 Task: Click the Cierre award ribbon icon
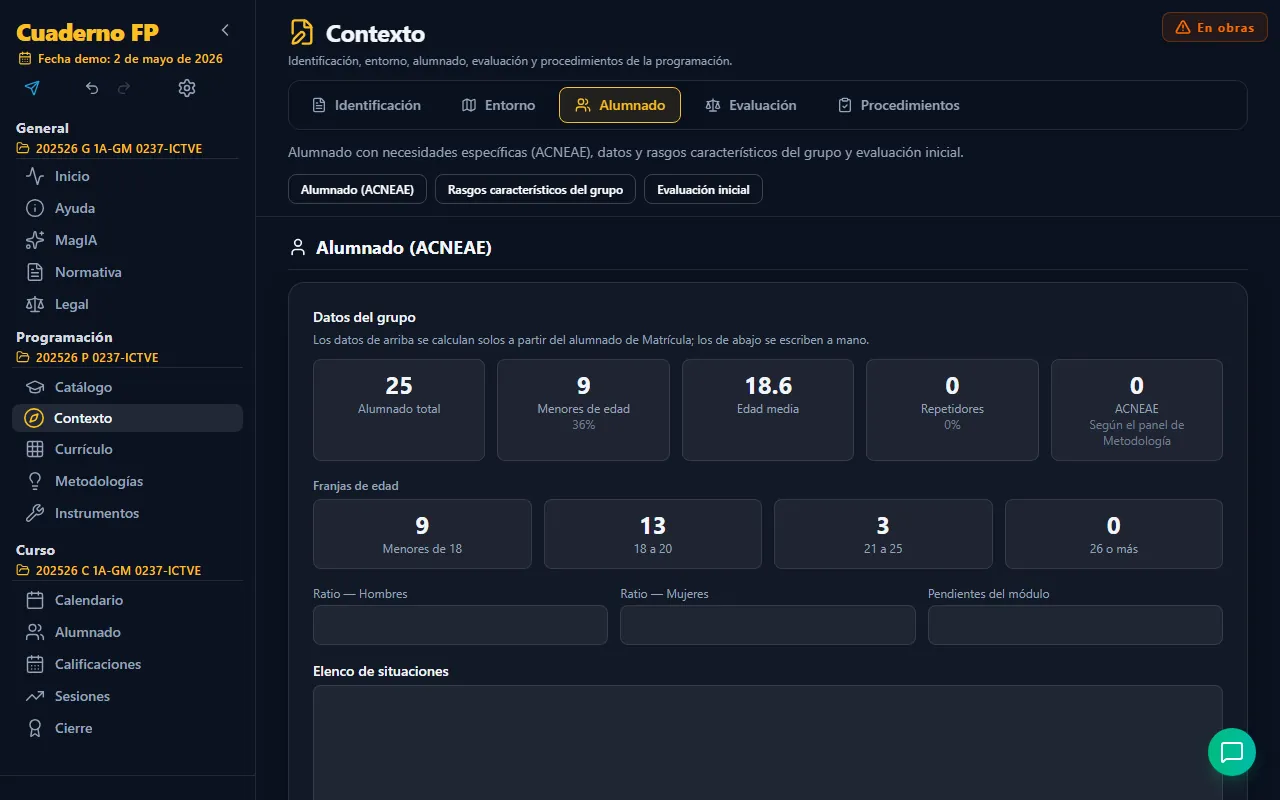coord(35,728)
